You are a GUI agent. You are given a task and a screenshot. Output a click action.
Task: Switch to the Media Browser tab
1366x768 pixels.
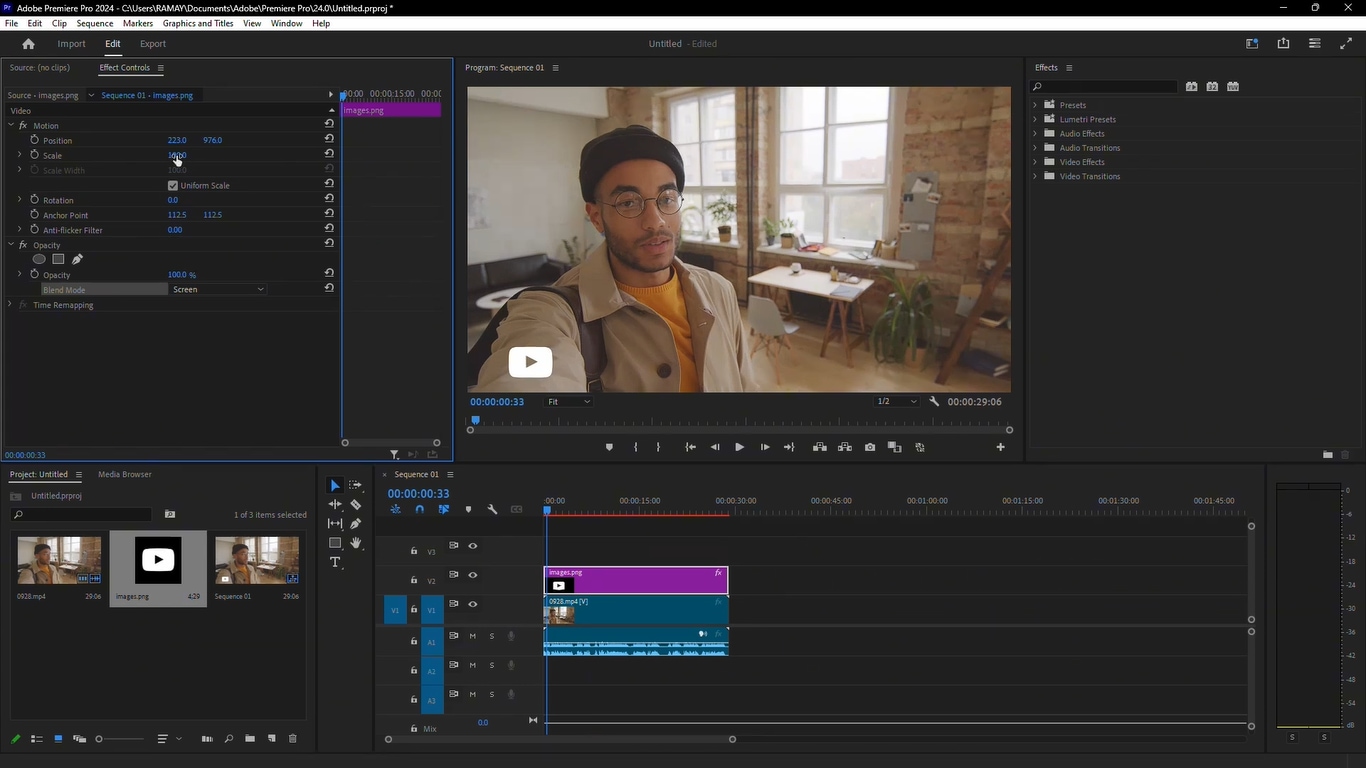124,474
